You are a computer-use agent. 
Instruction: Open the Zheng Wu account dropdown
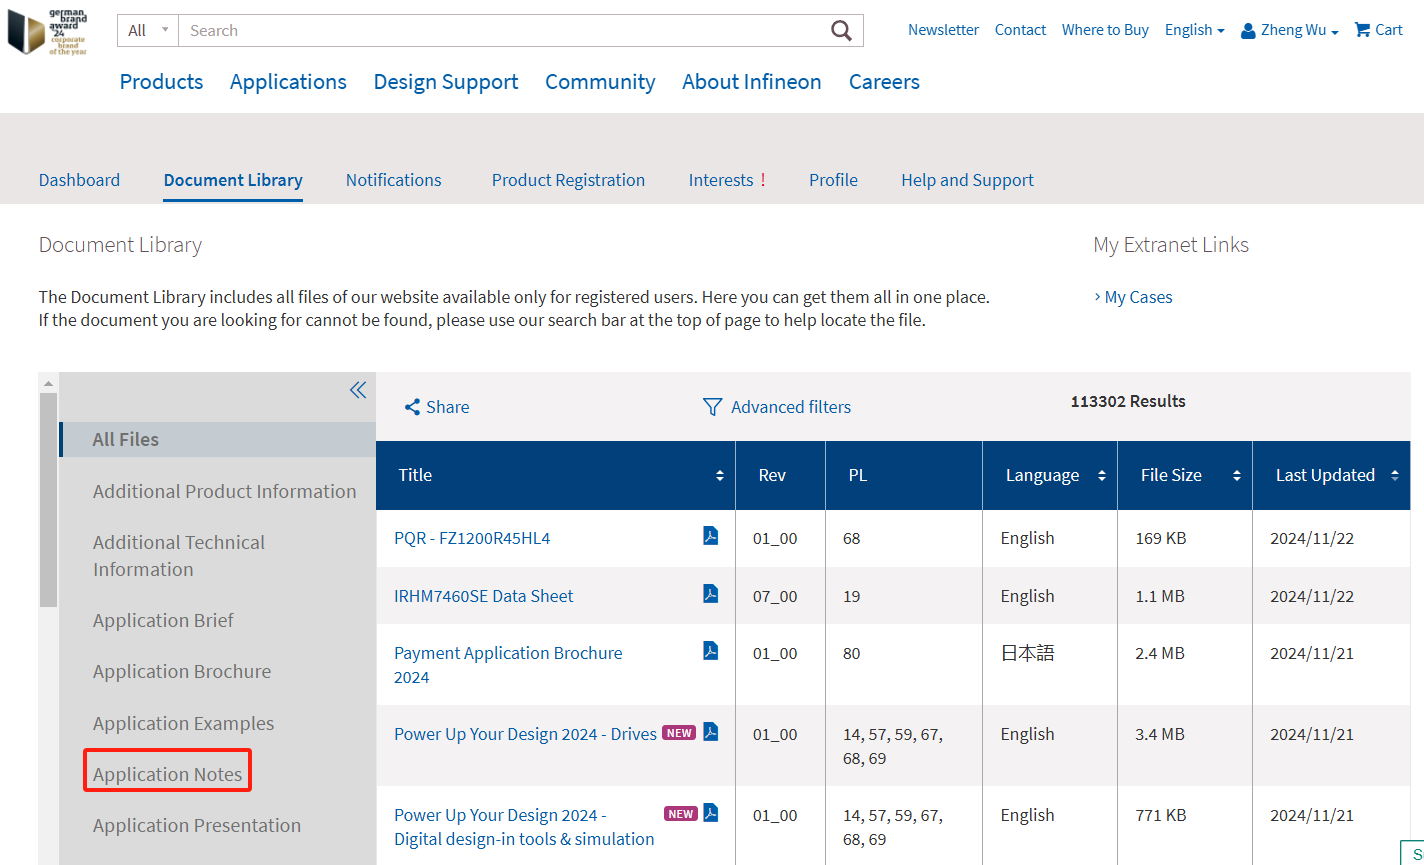click(x=1289, y=30)
